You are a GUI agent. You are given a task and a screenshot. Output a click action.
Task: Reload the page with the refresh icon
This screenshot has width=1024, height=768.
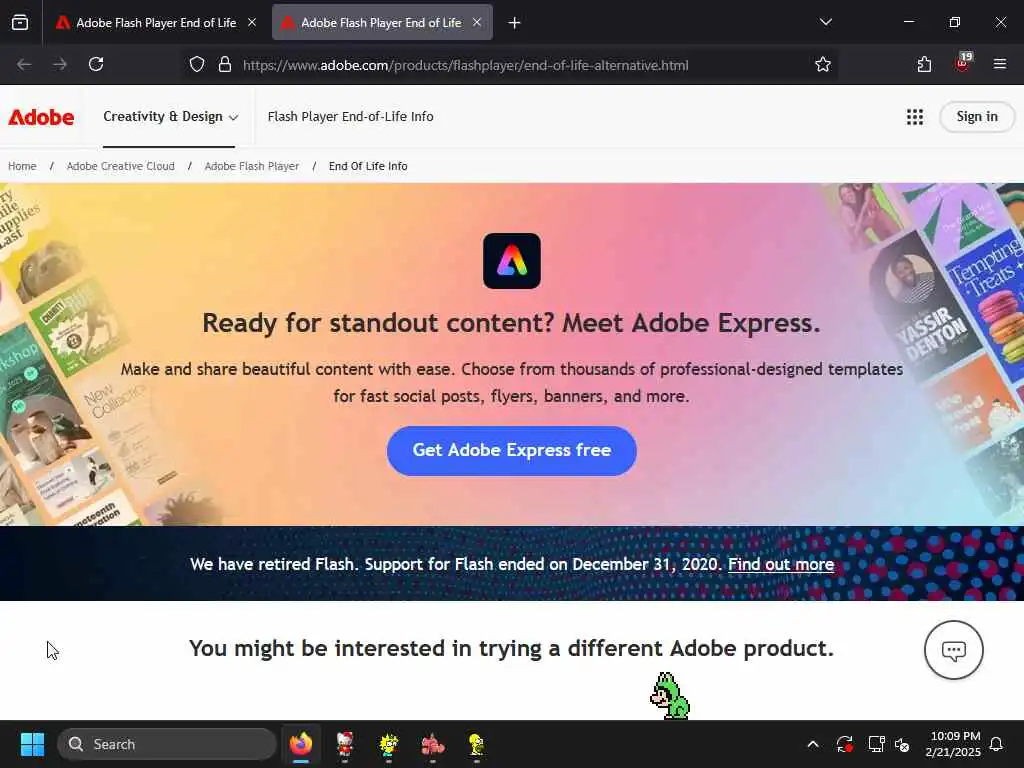(96, 64)
